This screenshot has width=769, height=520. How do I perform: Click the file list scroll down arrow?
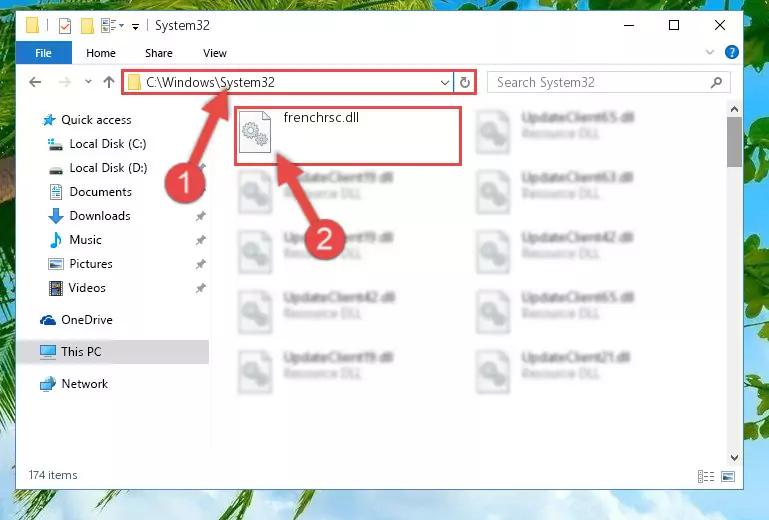[734, 458]
